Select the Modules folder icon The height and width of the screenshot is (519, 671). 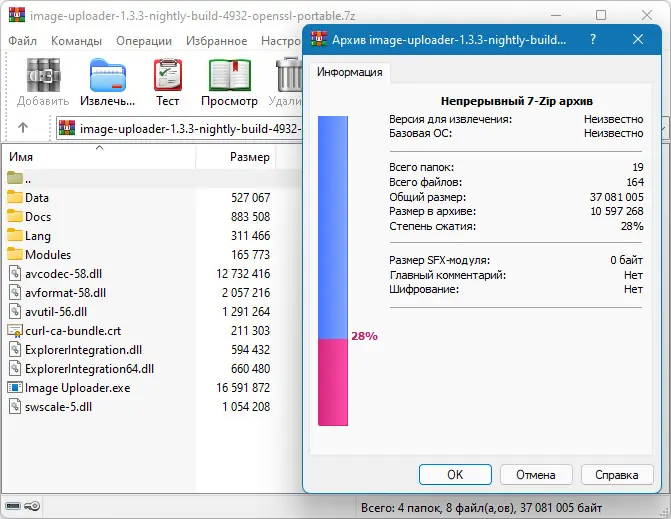coord(15,254)
